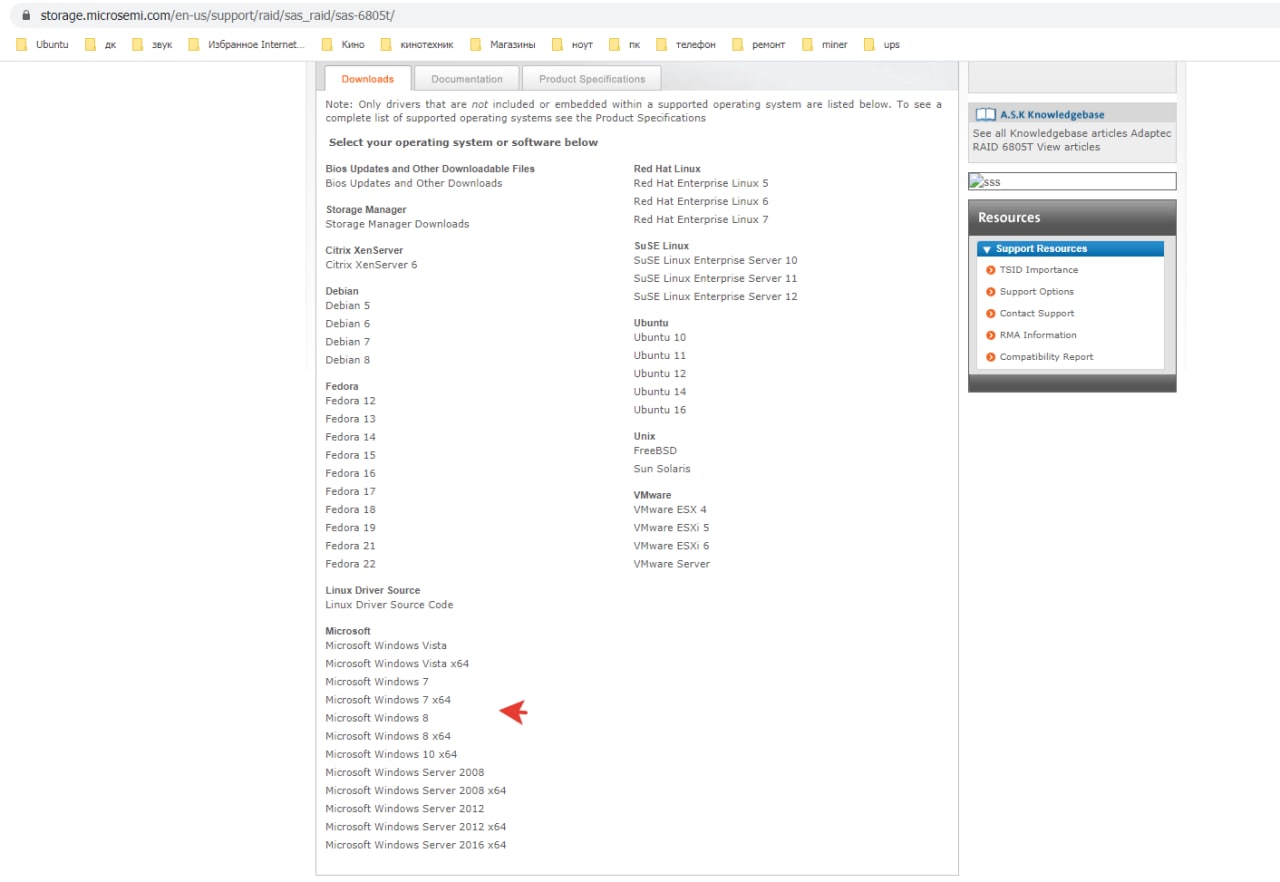Open Linux Driver Source Code link
Viewport: 1280px width, 882px height.
[x=389, y=605]
